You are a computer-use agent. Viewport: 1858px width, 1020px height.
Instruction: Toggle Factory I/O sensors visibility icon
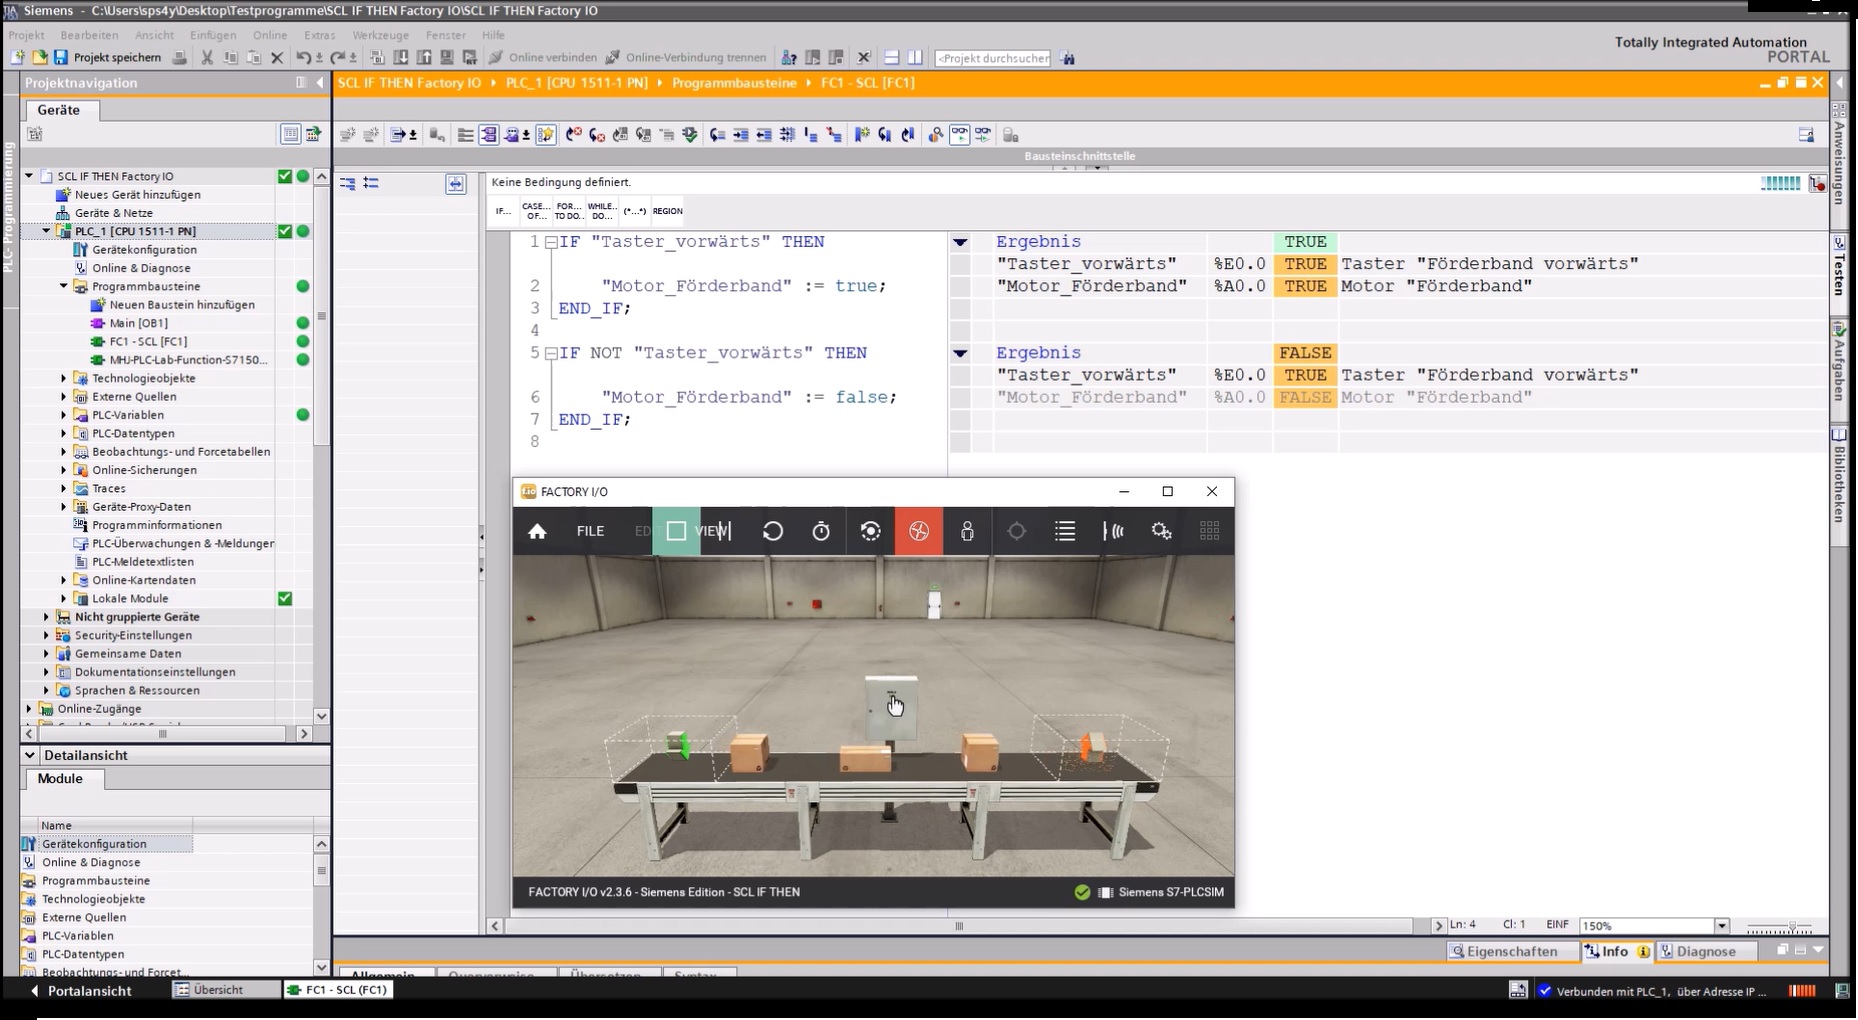click(1113, 531)
